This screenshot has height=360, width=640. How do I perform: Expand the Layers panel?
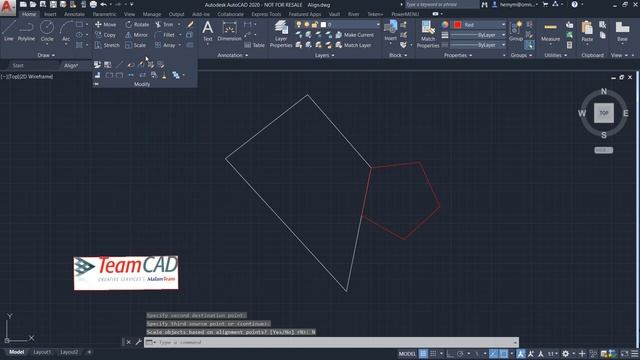click(324, 55)
